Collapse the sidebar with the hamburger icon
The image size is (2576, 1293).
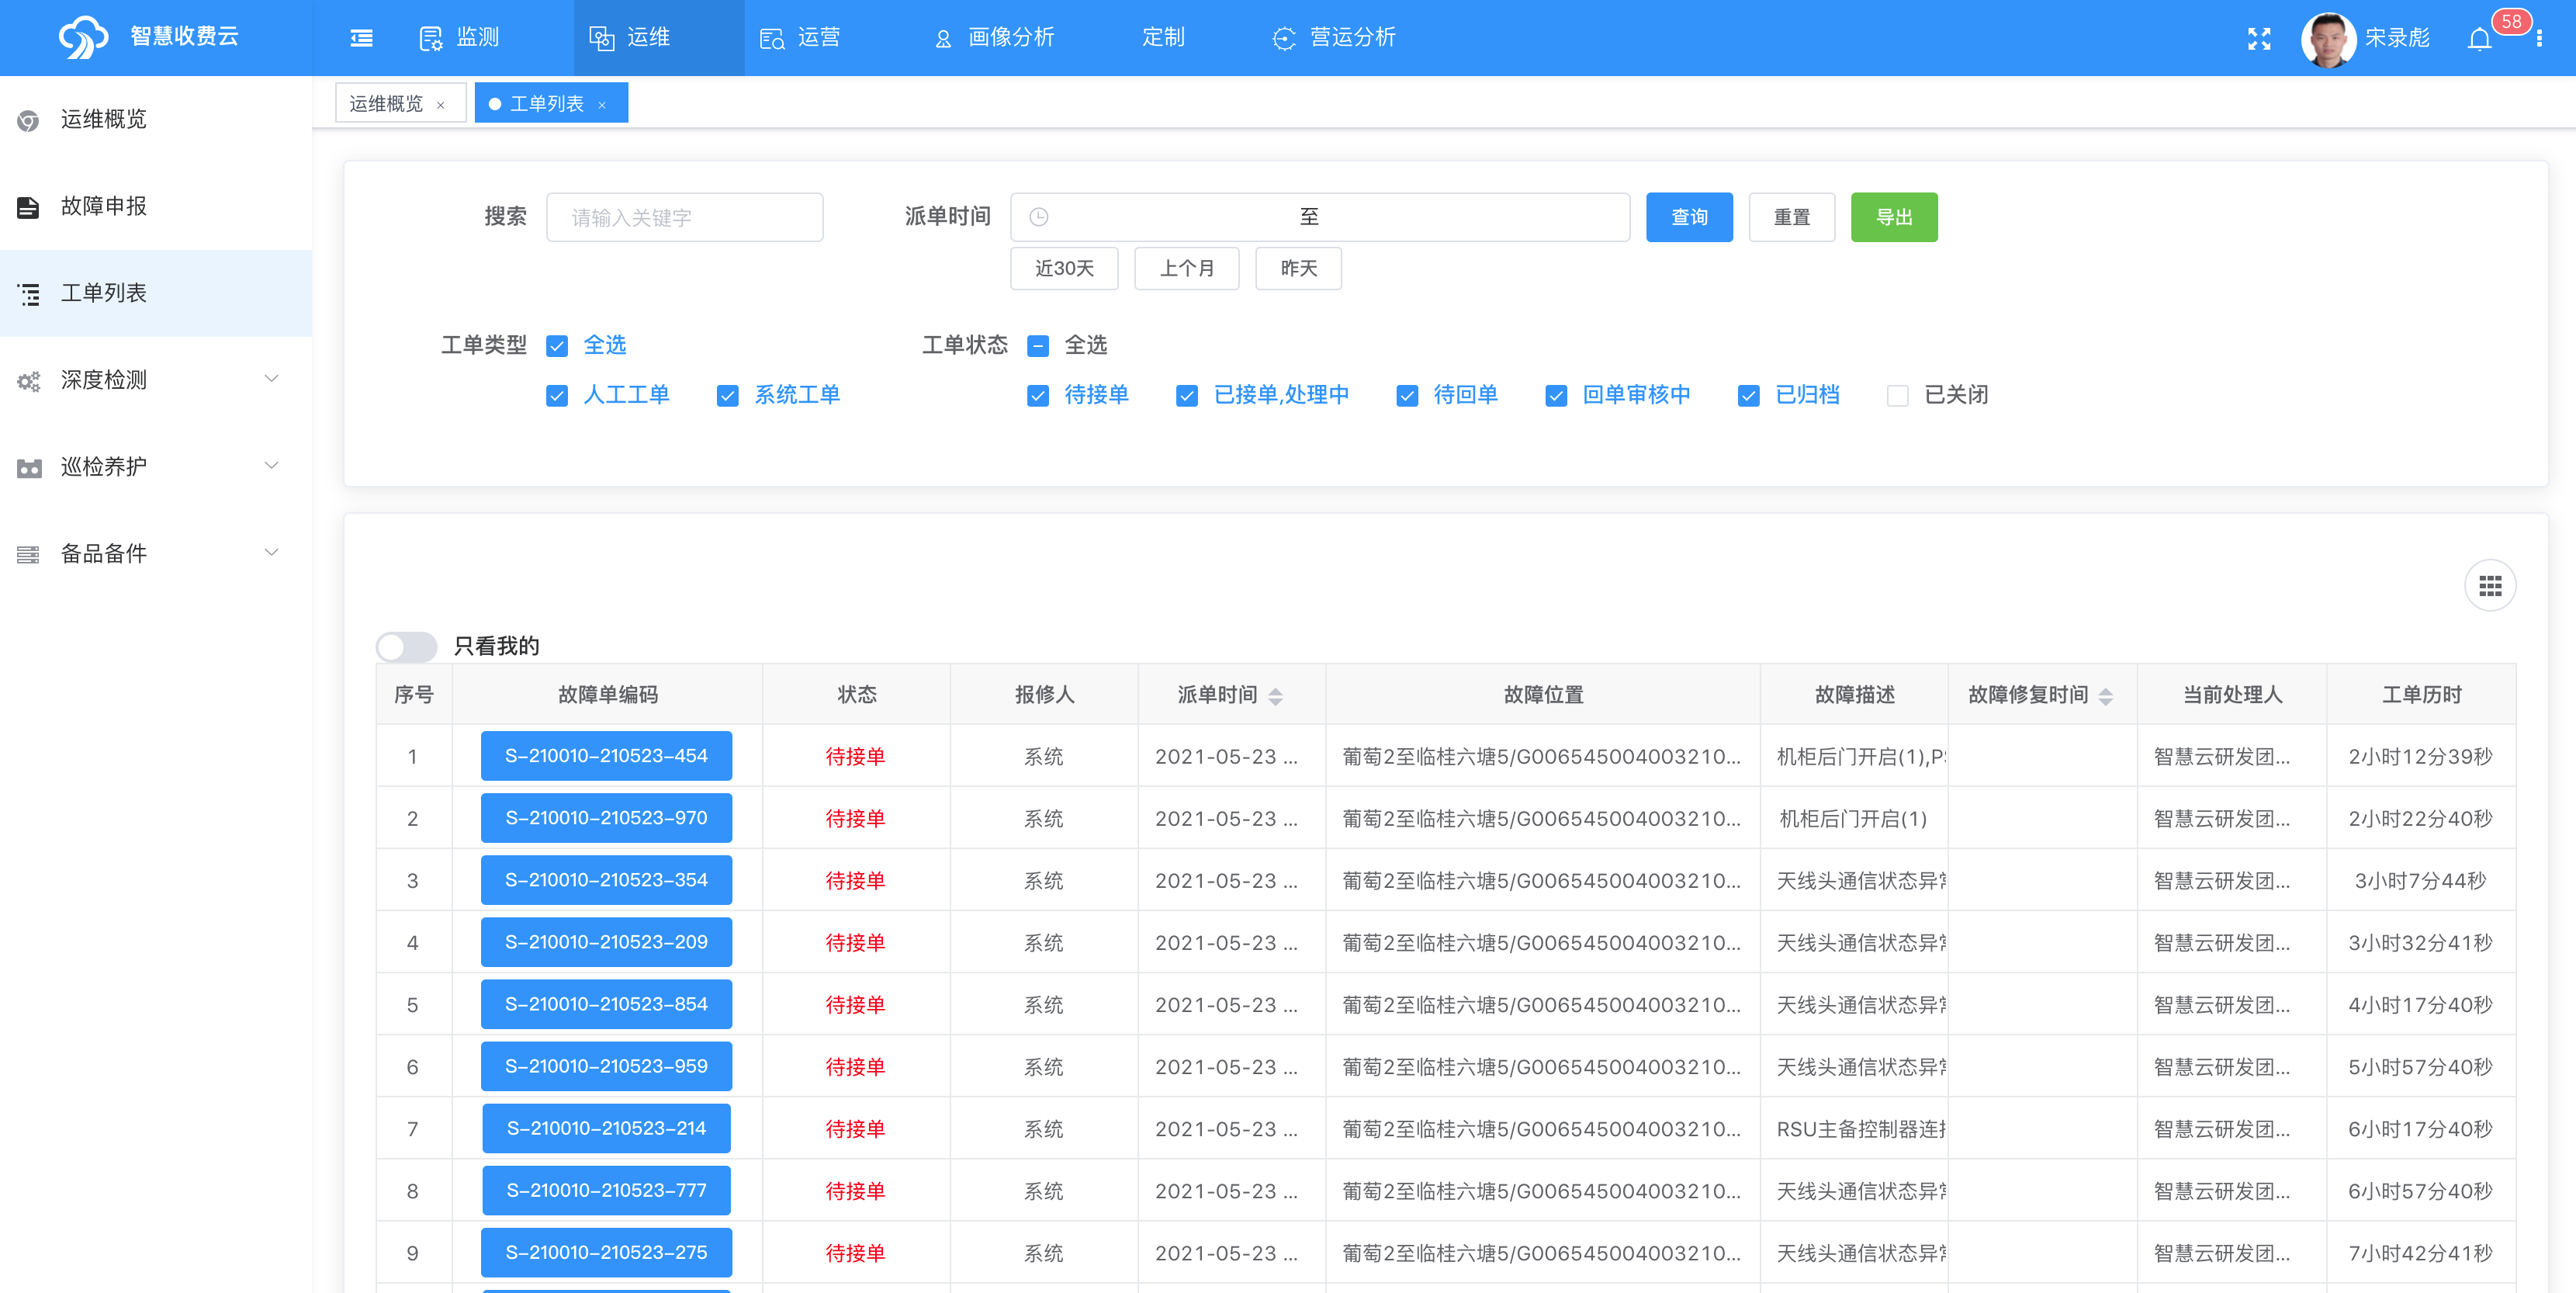coord(361,38)
